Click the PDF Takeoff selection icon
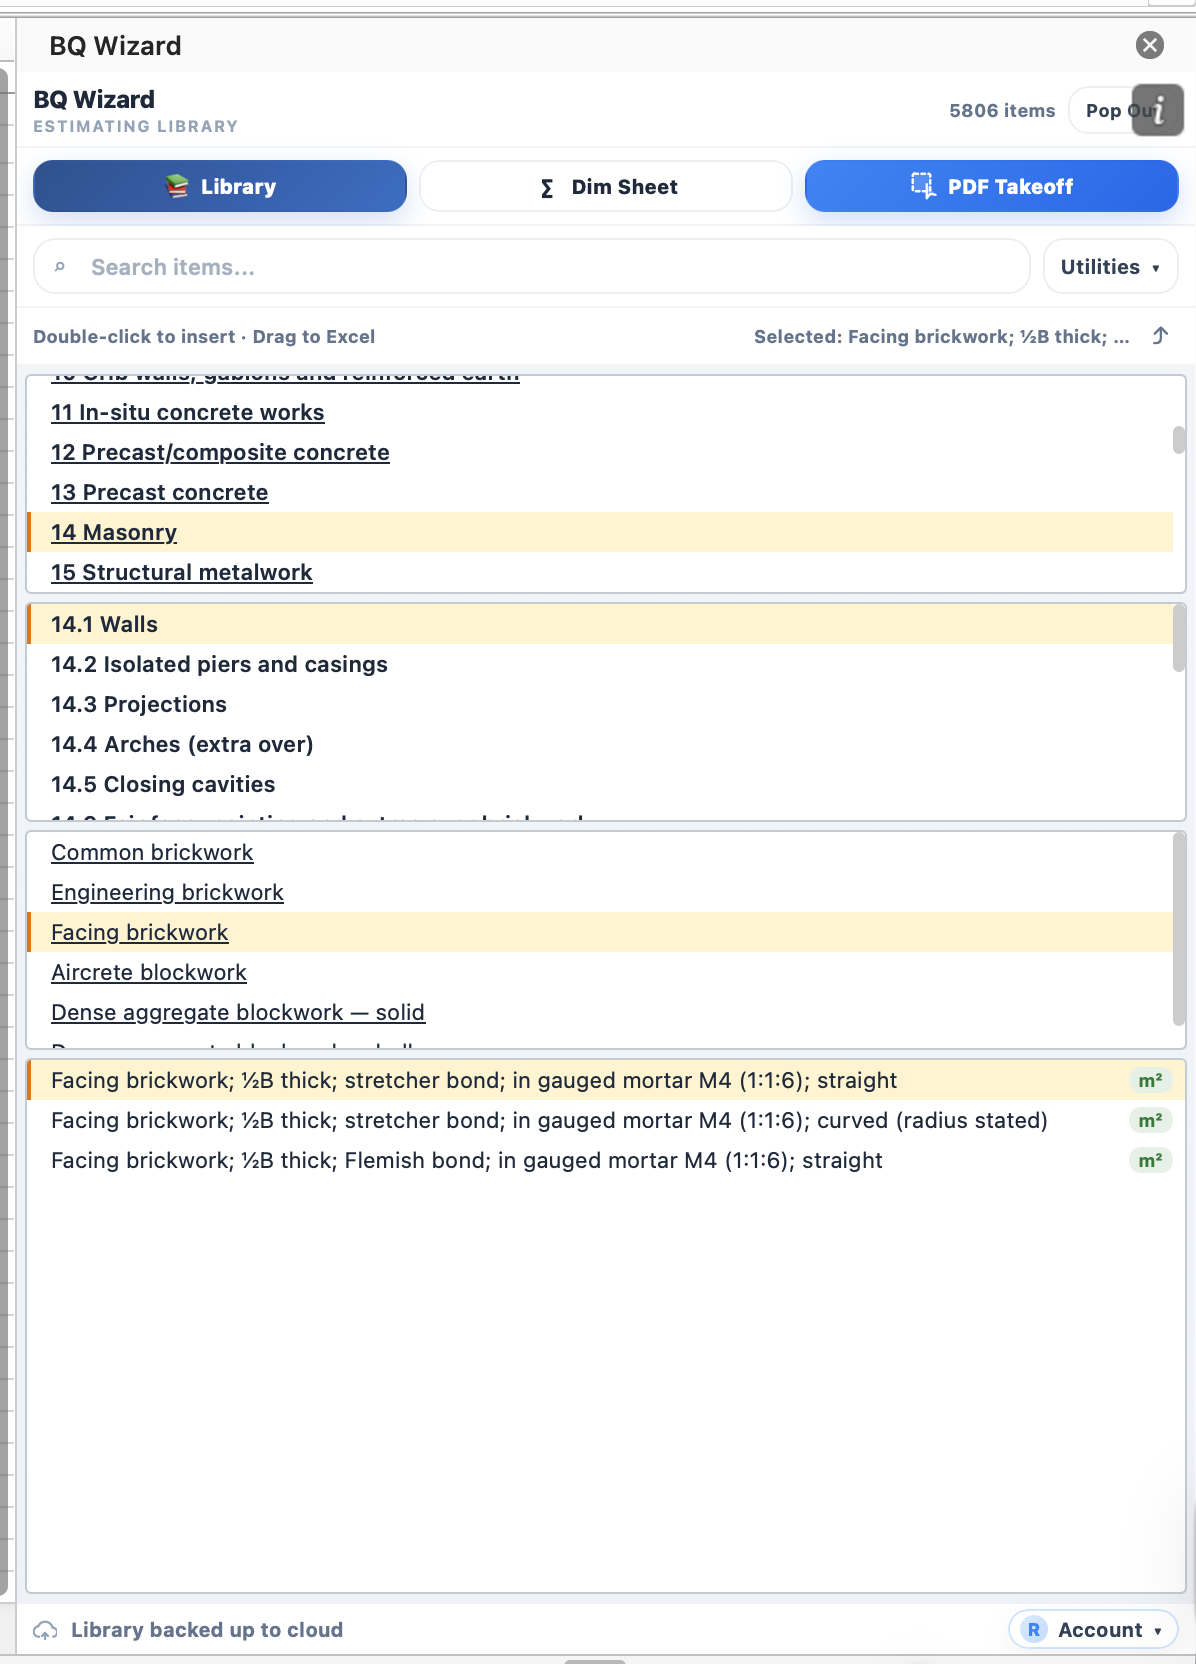This screenshot has width=1196, height=1664. (922, 186)
